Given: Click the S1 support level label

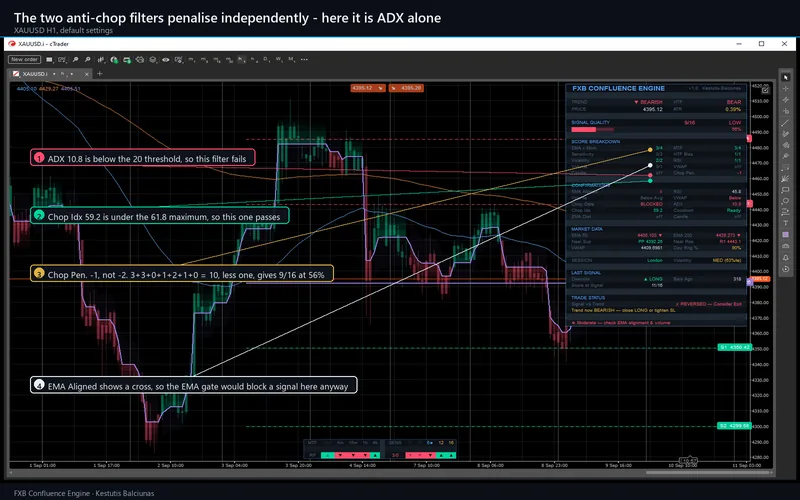Looking at the screenshot, I should (734, 347).
